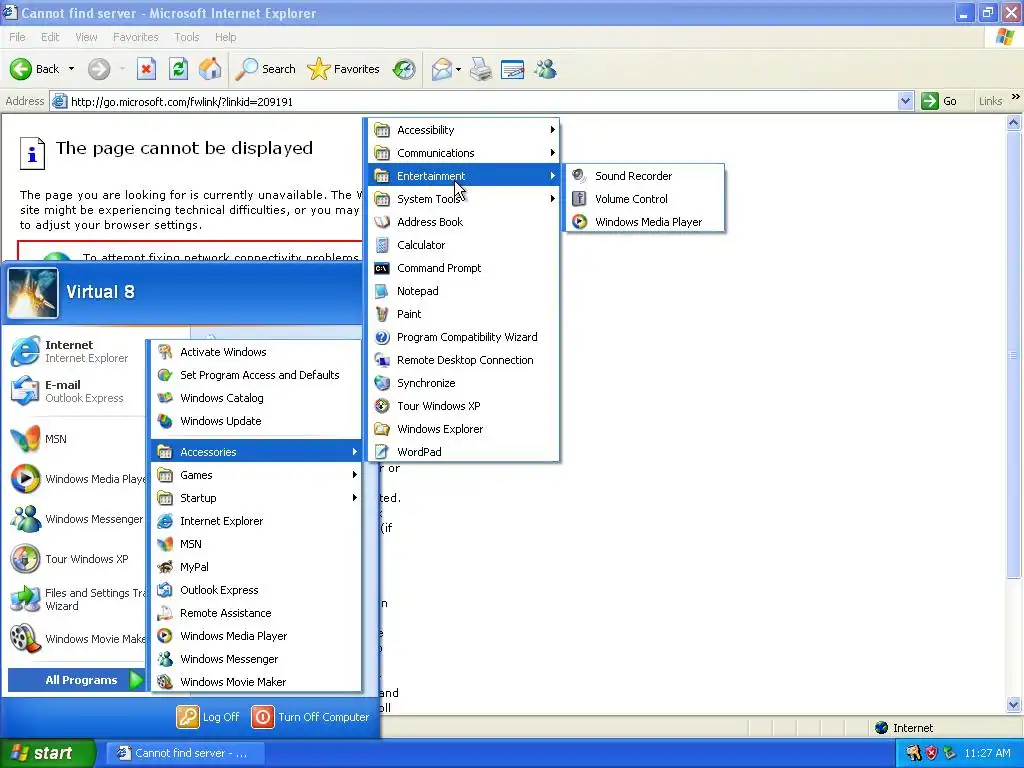
Task: Open the Back button history dropdown arrow
Action: coord(71,69)
